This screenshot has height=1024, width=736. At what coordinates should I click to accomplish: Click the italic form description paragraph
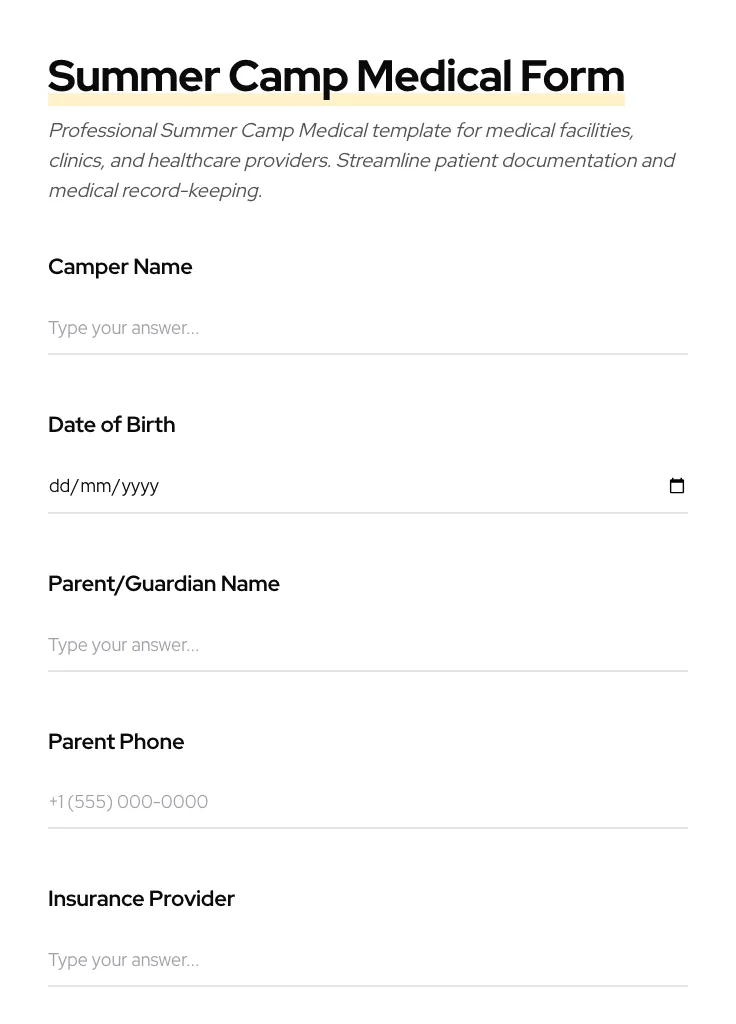tap(360, 160)
